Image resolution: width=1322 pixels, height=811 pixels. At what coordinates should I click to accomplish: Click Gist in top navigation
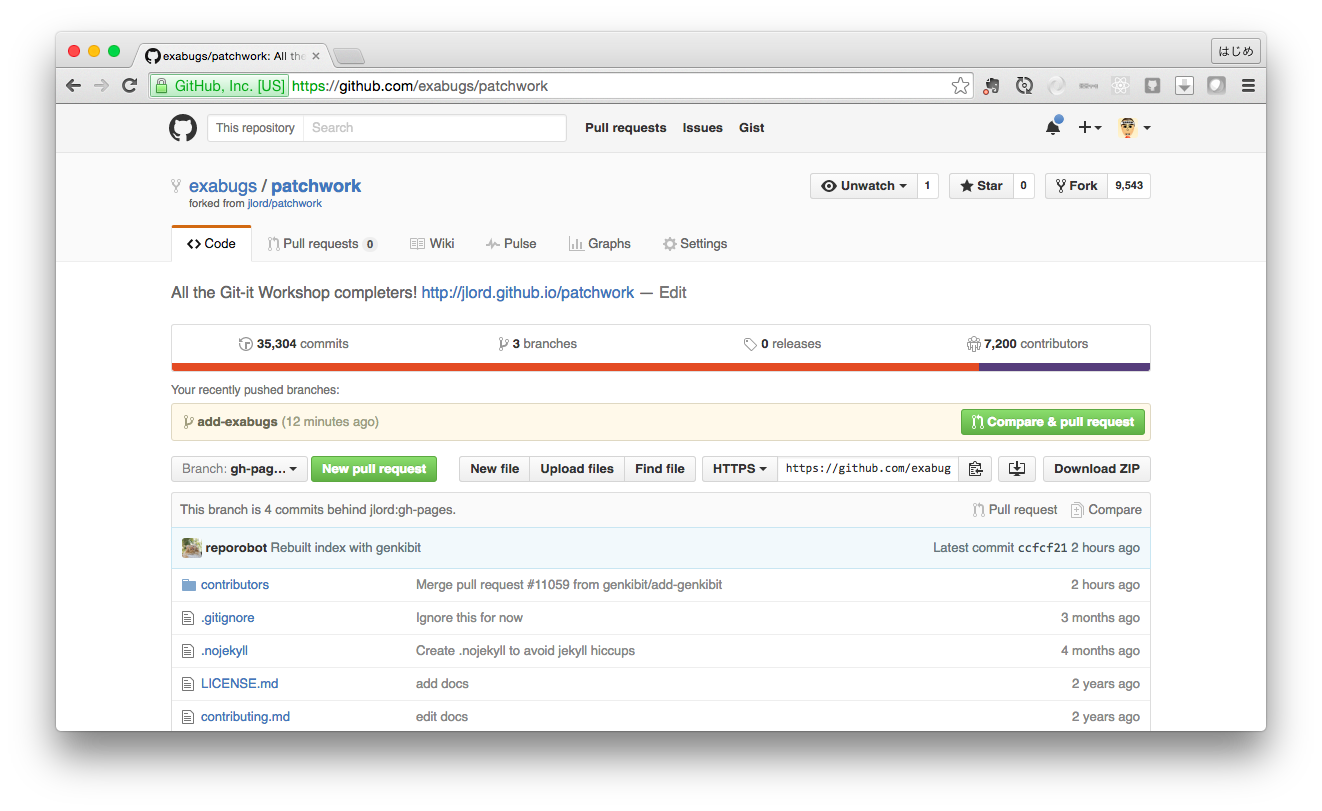click(752, 128)
